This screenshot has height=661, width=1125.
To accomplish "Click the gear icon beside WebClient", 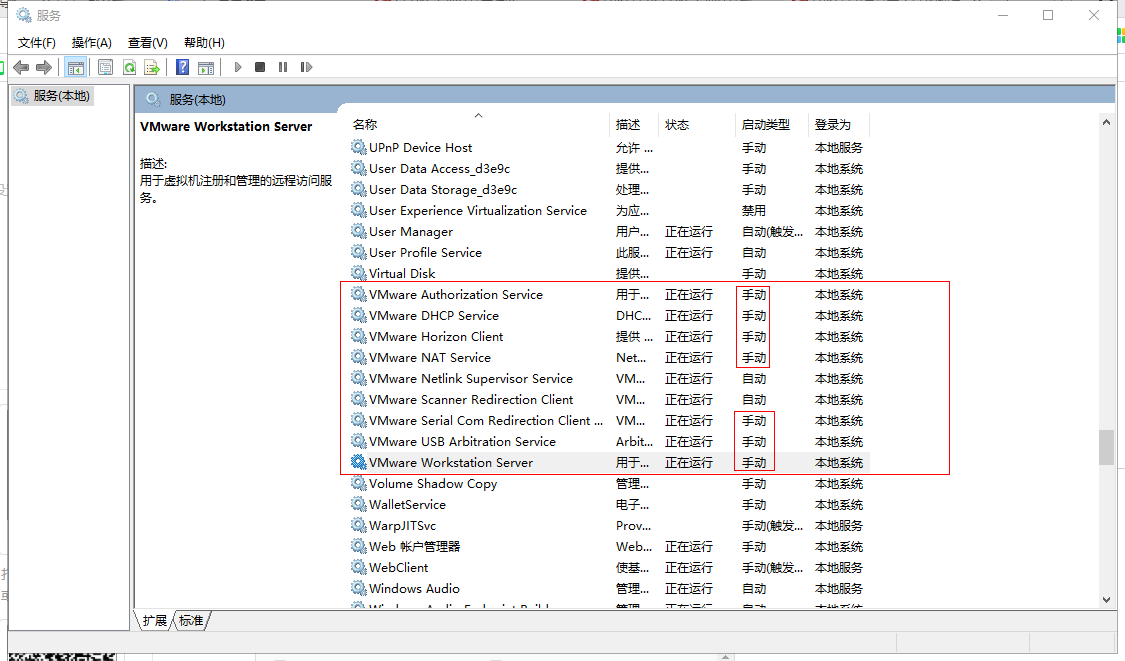I will 359,567.
